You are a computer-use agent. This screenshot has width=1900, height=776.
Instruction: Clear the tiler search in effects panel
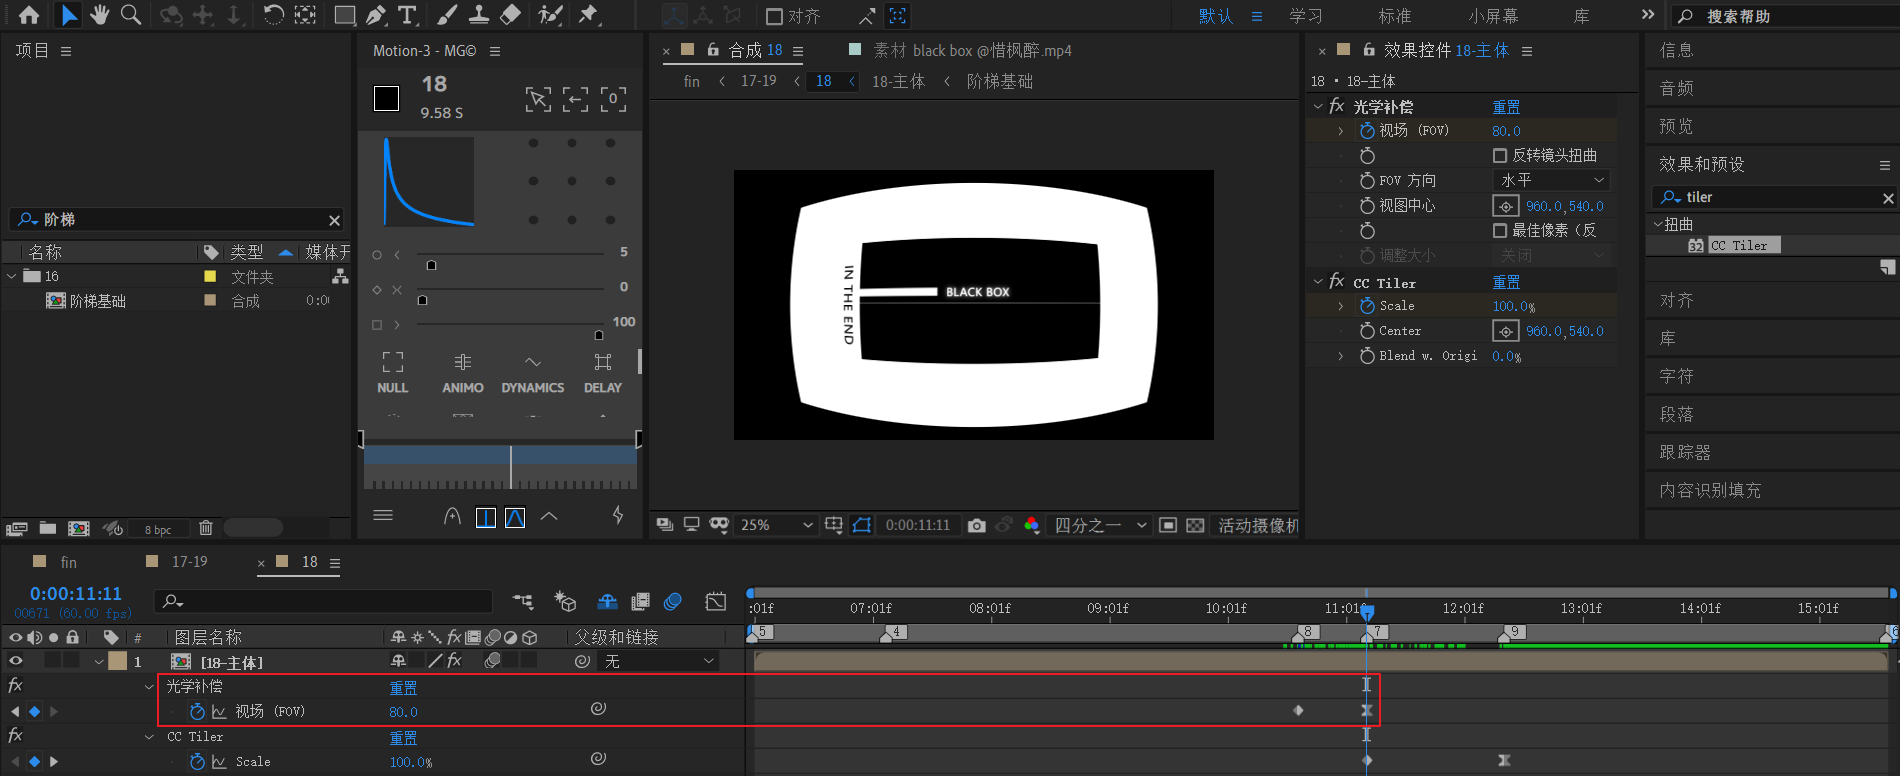[1888, 198]
